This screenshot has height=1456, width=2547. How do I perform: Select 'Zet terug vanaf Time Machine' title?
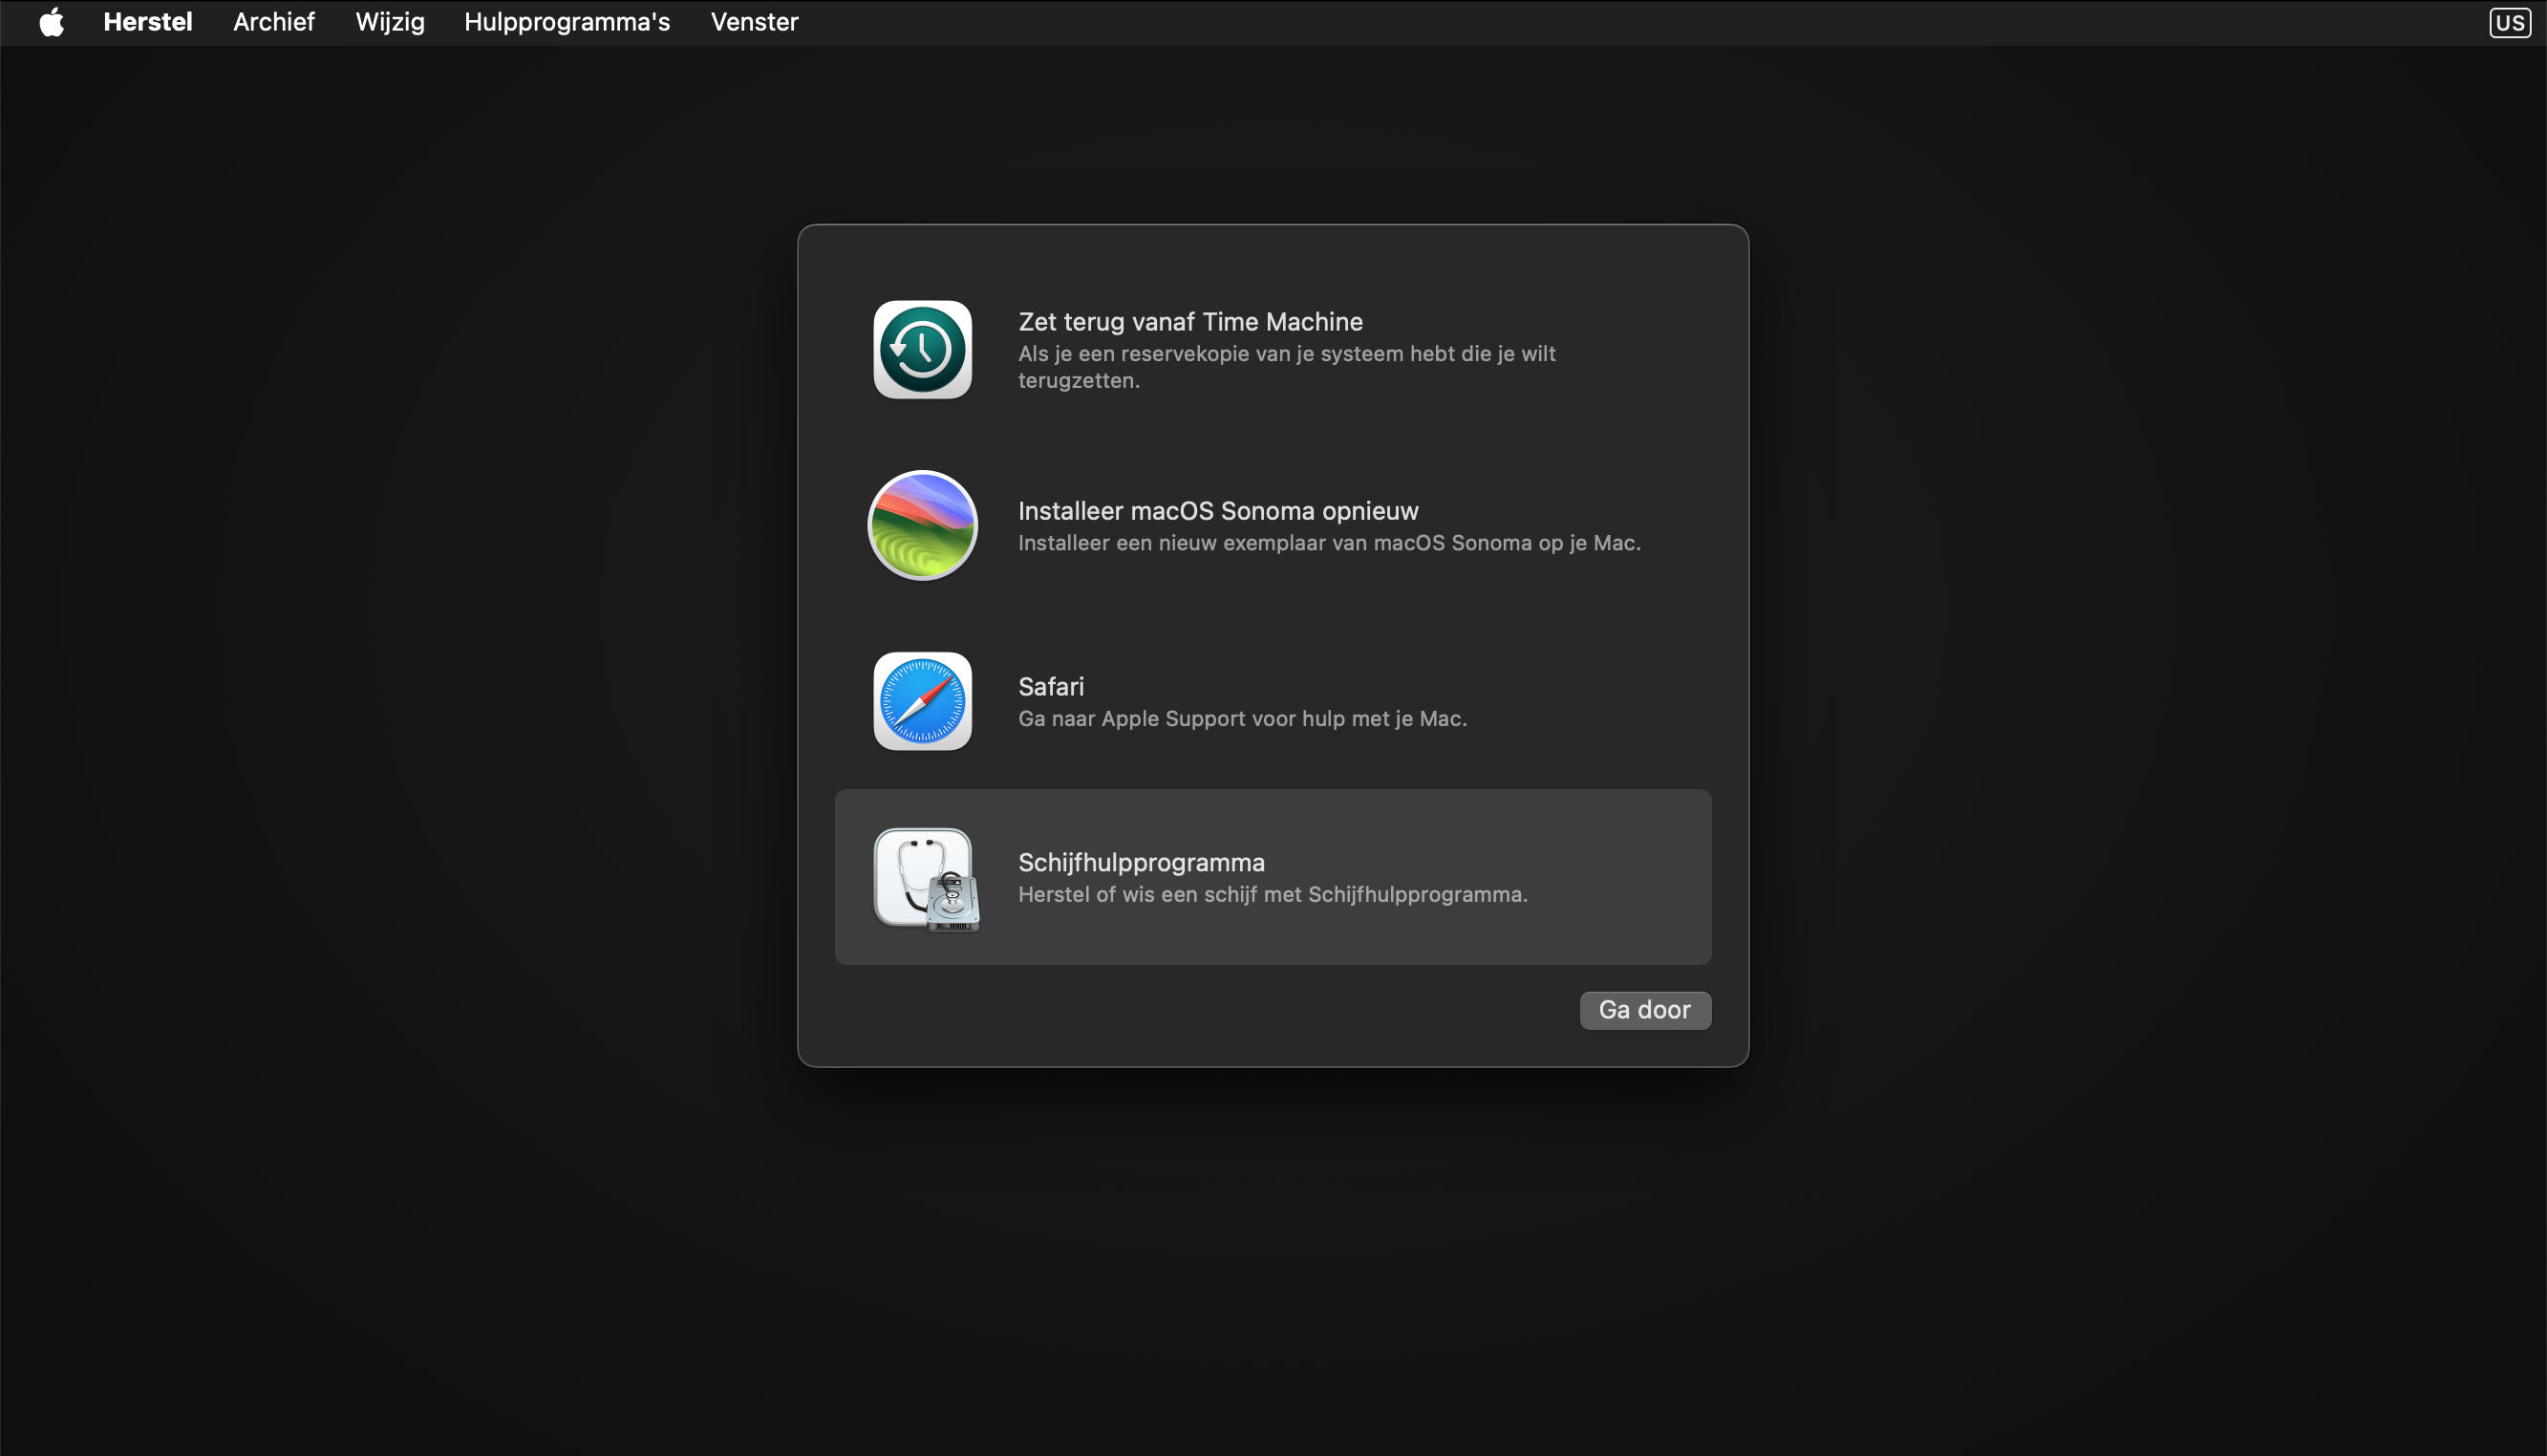(x=1190, y=322)
